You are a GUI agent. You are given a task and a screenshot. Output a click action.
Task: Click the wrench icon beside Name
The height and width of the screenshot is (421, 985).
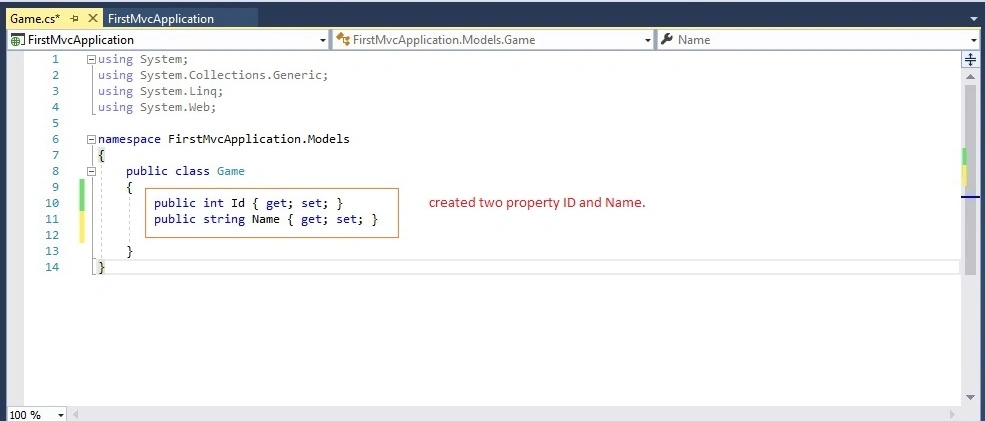(x=667, y=40)
